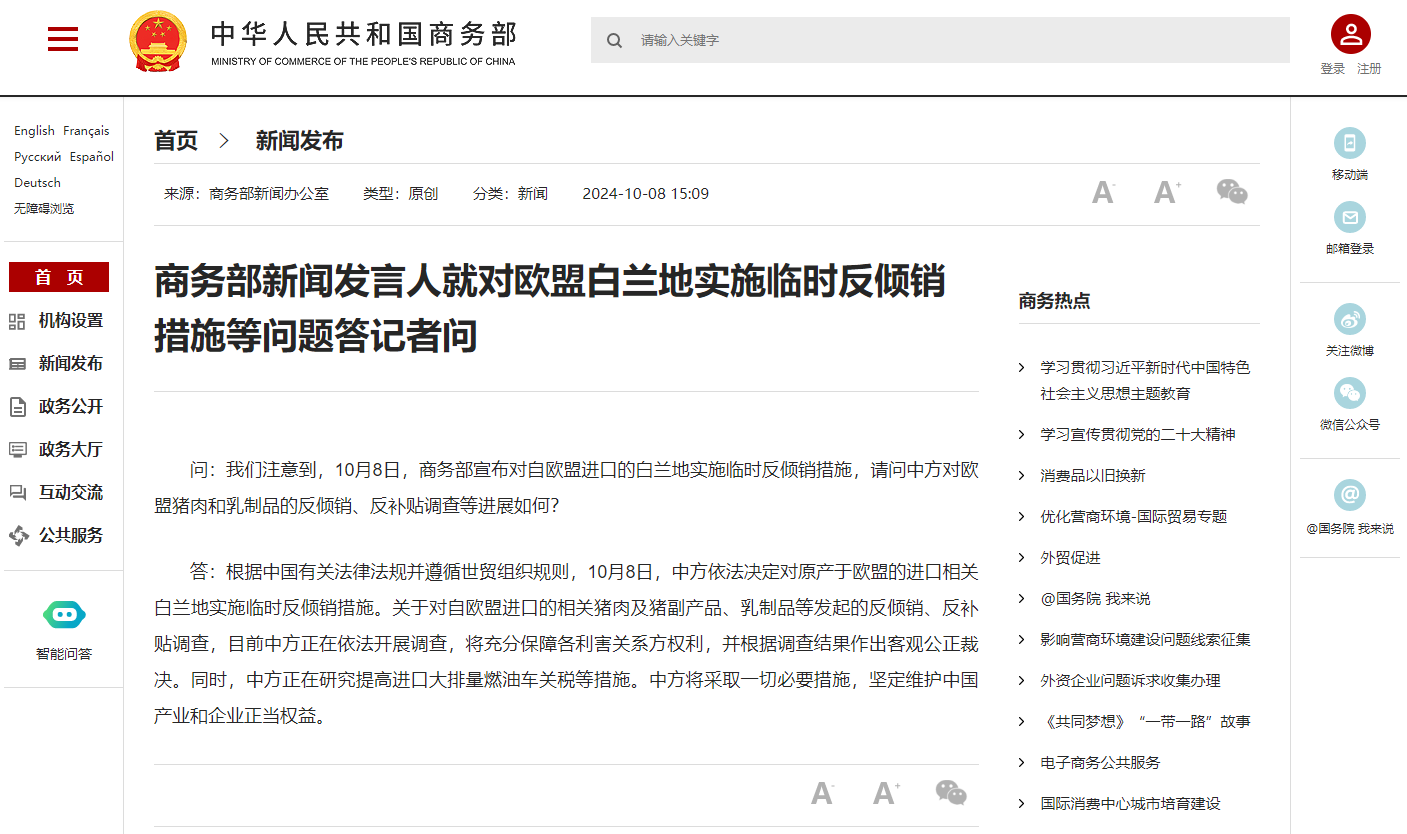
Task: Click the date 2024-10-08 15:09
Action: pyautogui.click(x=646, y=194)
